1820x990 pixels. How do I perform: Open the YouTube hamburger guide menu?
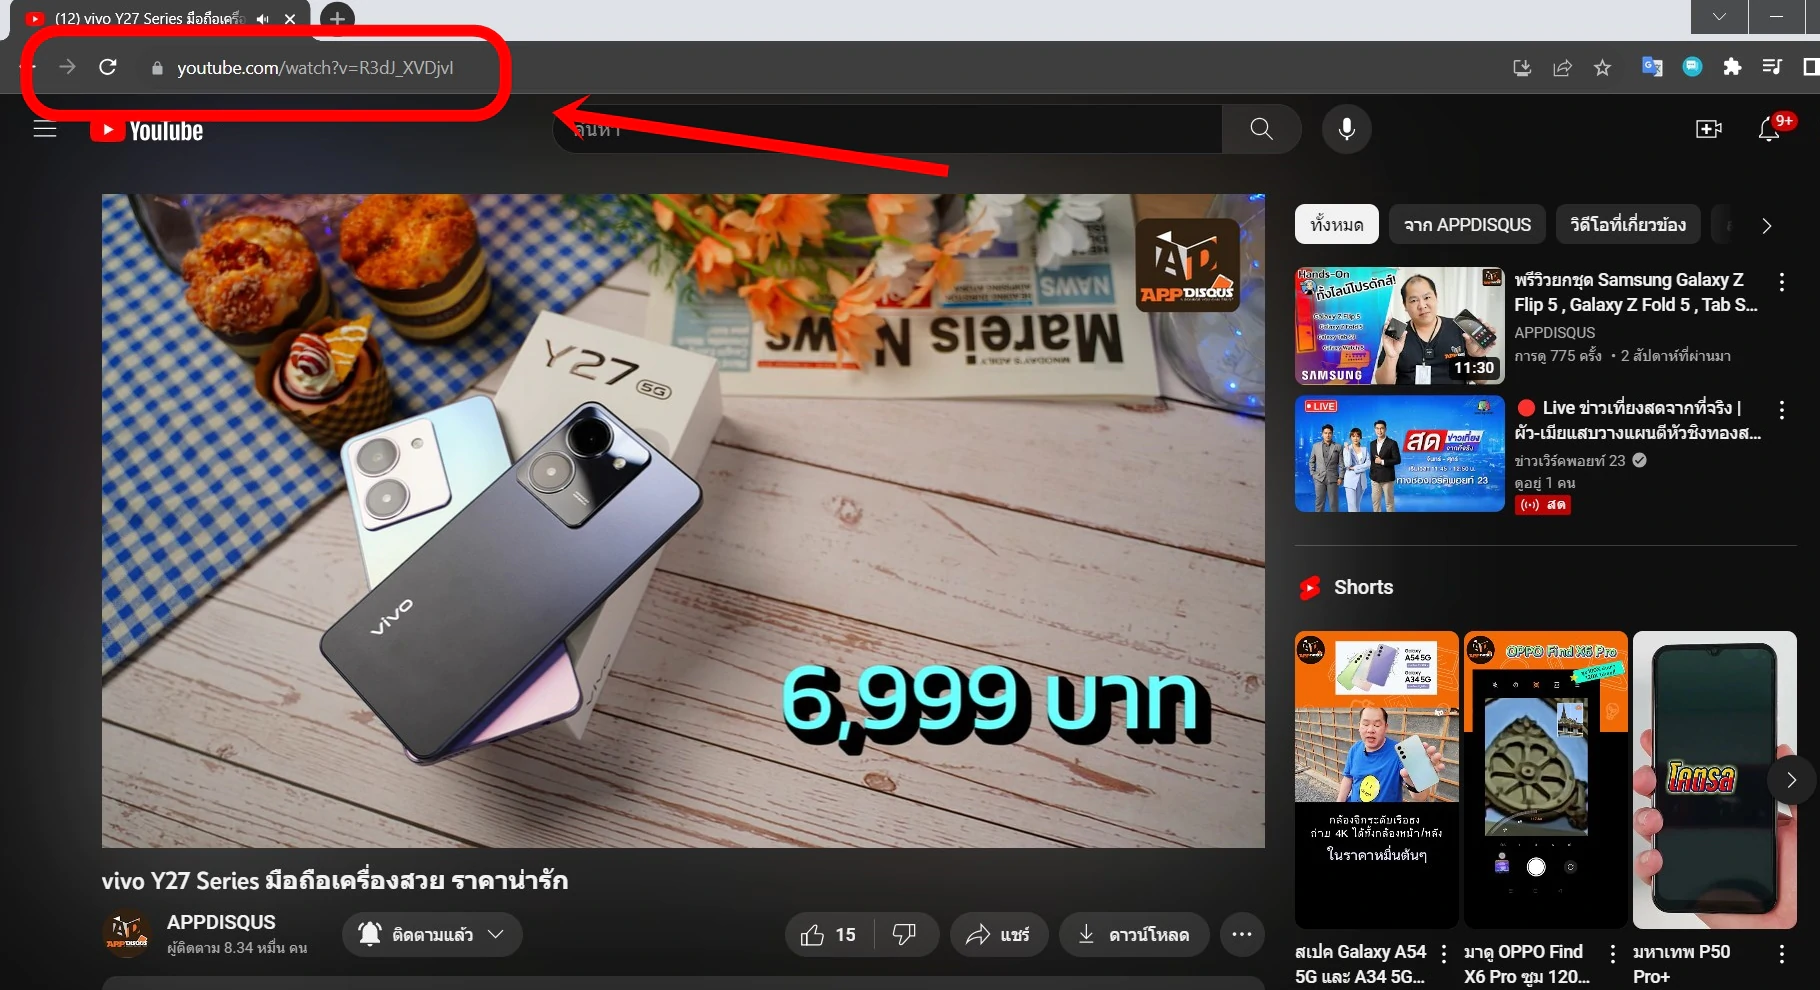pyautogui.click(x=45, y=129)
